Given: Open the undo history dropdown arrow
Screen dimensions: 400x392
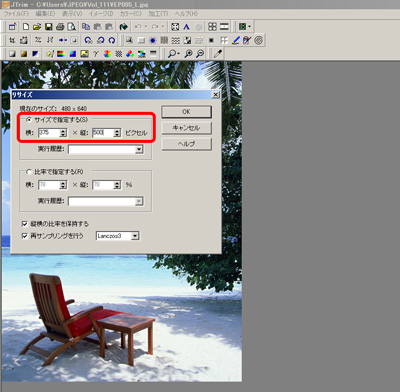Looking at the screenshot, I should coord(146,27).
